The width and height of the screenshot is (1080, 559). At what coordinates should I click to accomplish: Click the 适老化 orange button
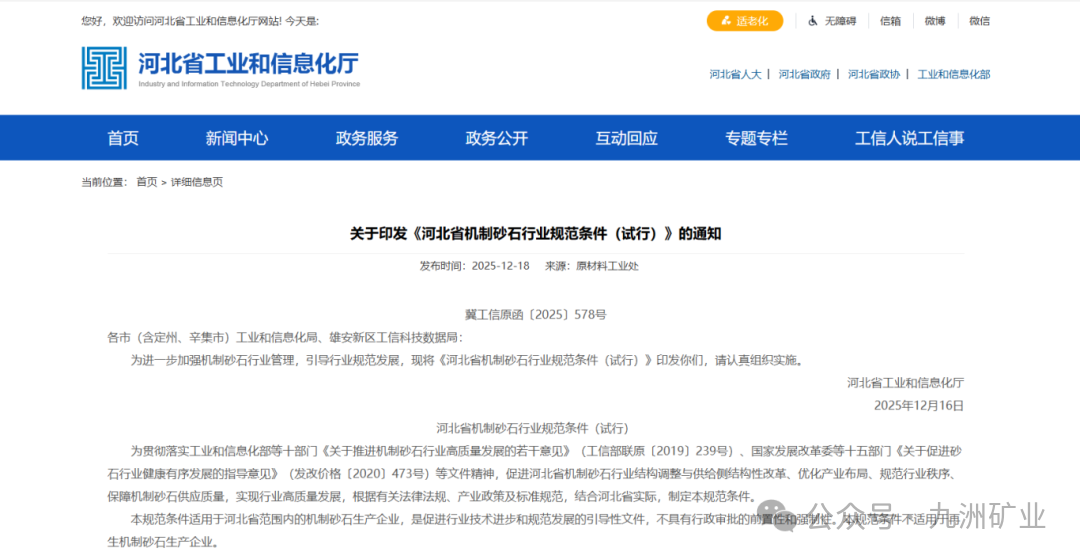[x=745, y=21]
